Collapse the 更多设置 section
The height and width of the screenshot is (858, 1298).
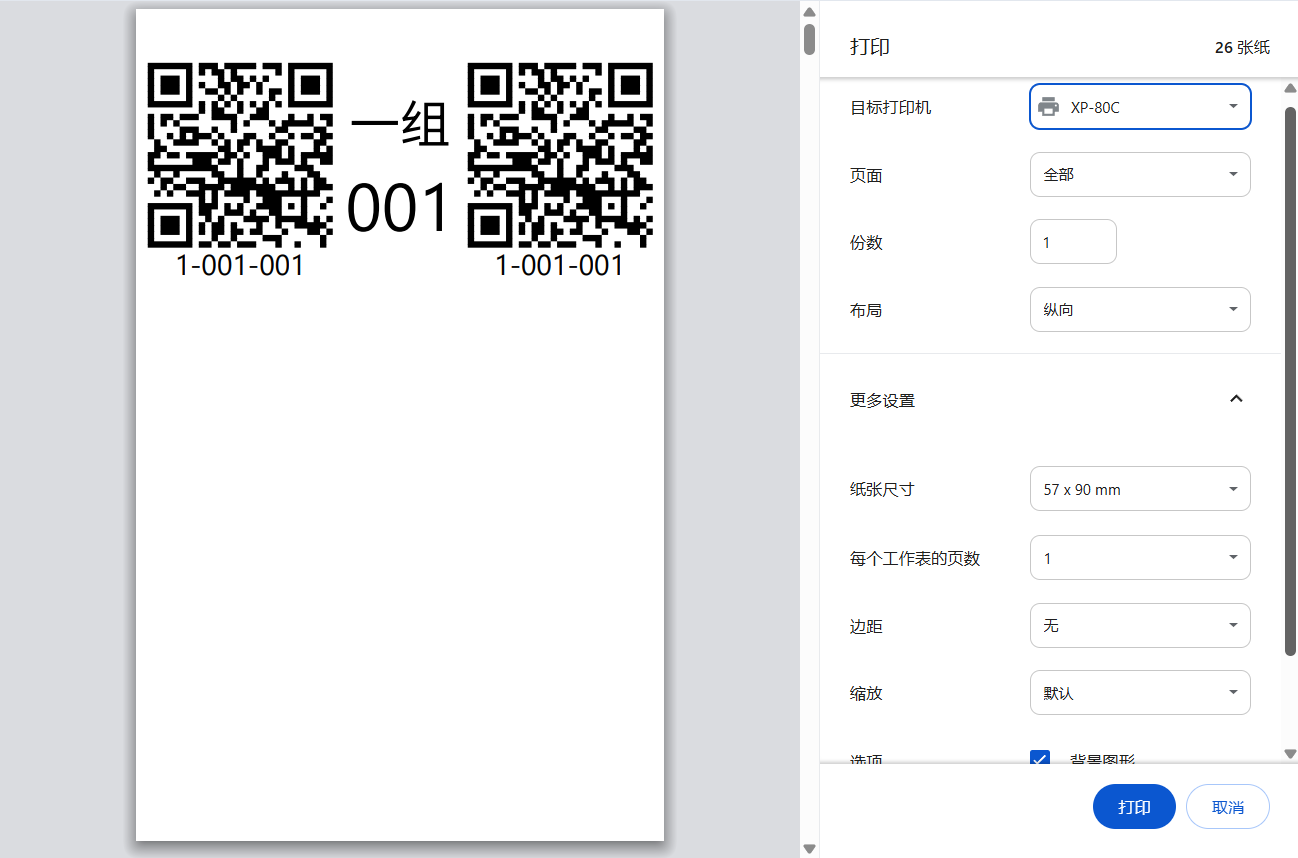1236,399
